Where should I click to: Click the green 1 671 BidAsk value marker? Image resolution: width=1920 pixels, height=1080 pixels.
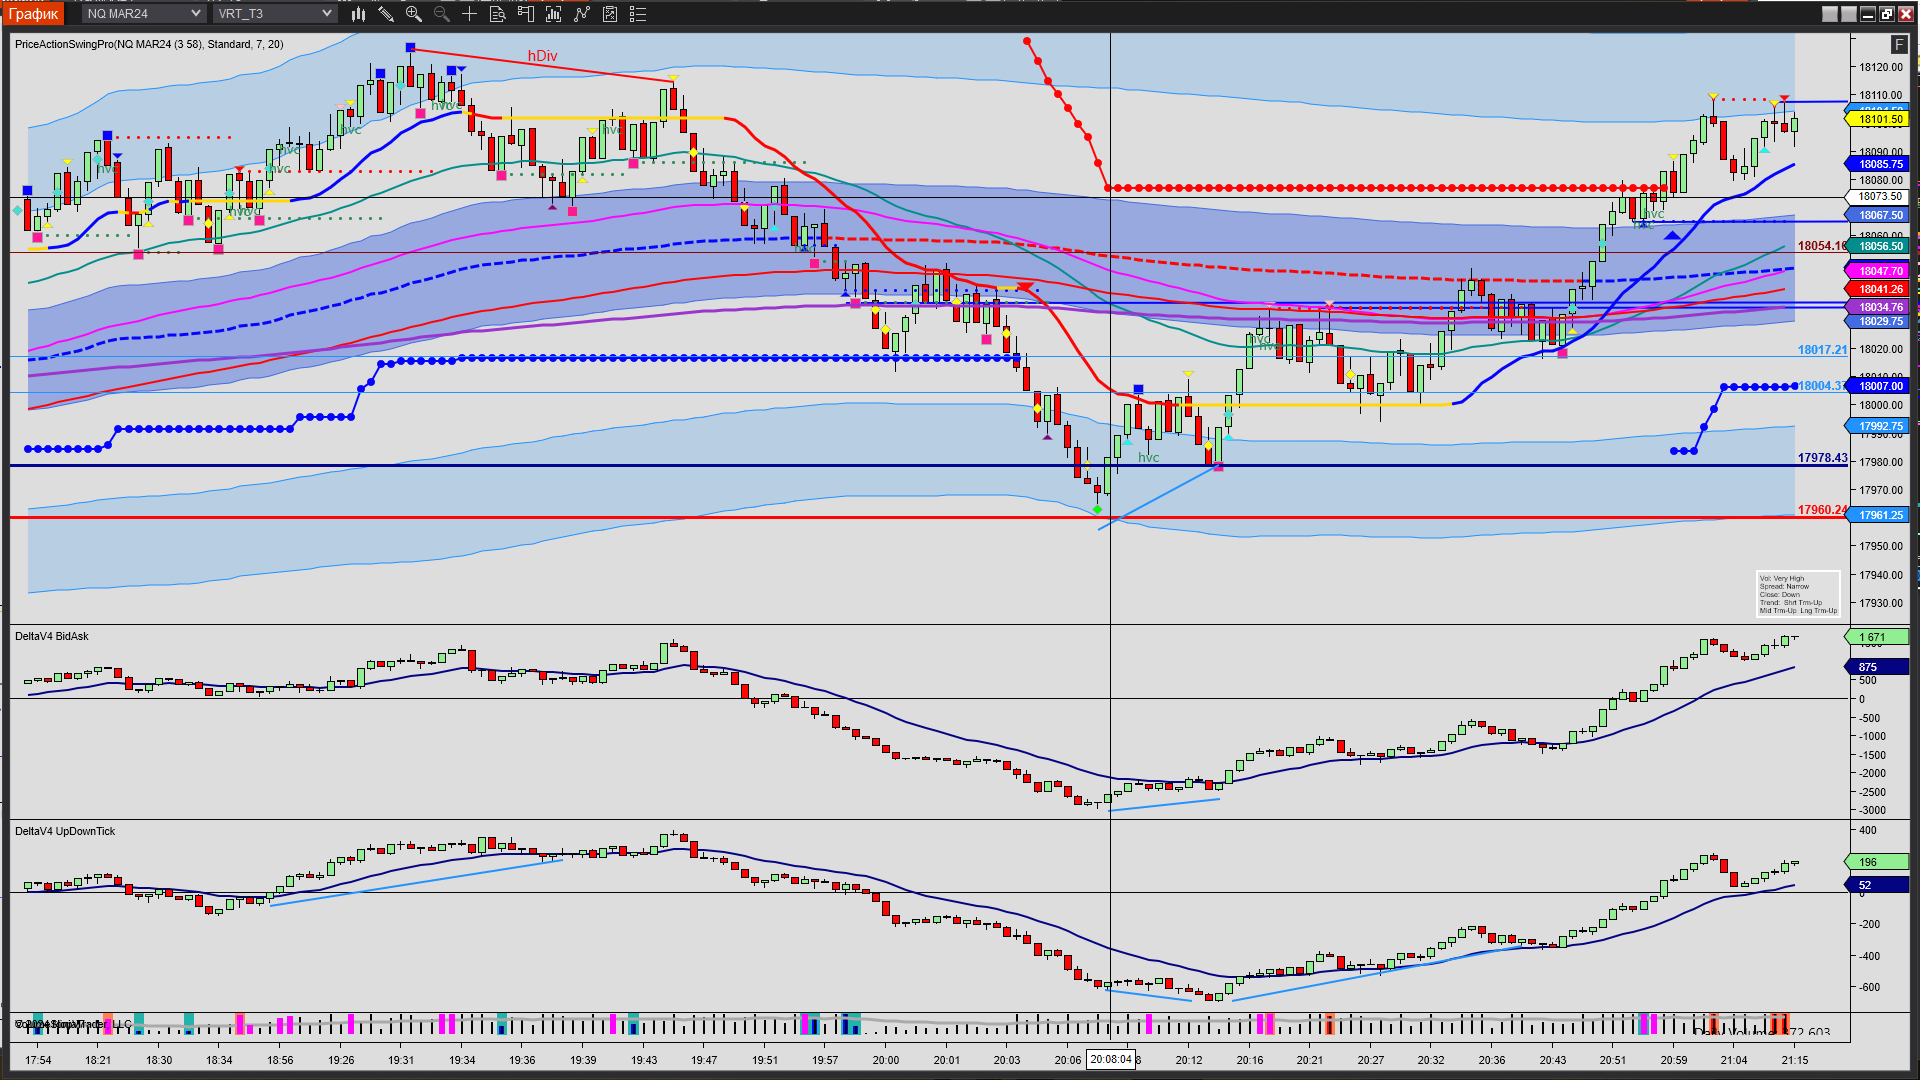[x=1876, y=637]
